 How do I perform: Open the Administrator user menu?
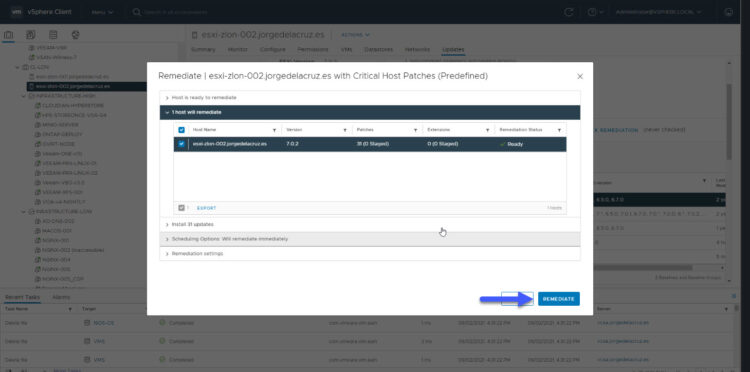[x=658, y=12]
